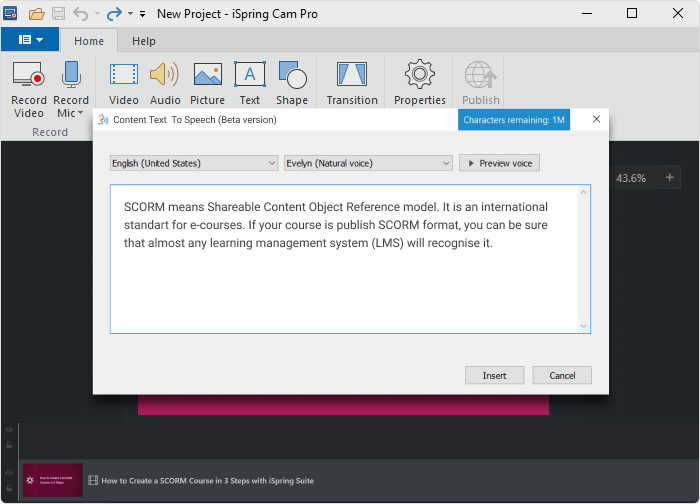The image size is (700, 504).
Task: Click the Record Video icon
Action: (29, 74)
